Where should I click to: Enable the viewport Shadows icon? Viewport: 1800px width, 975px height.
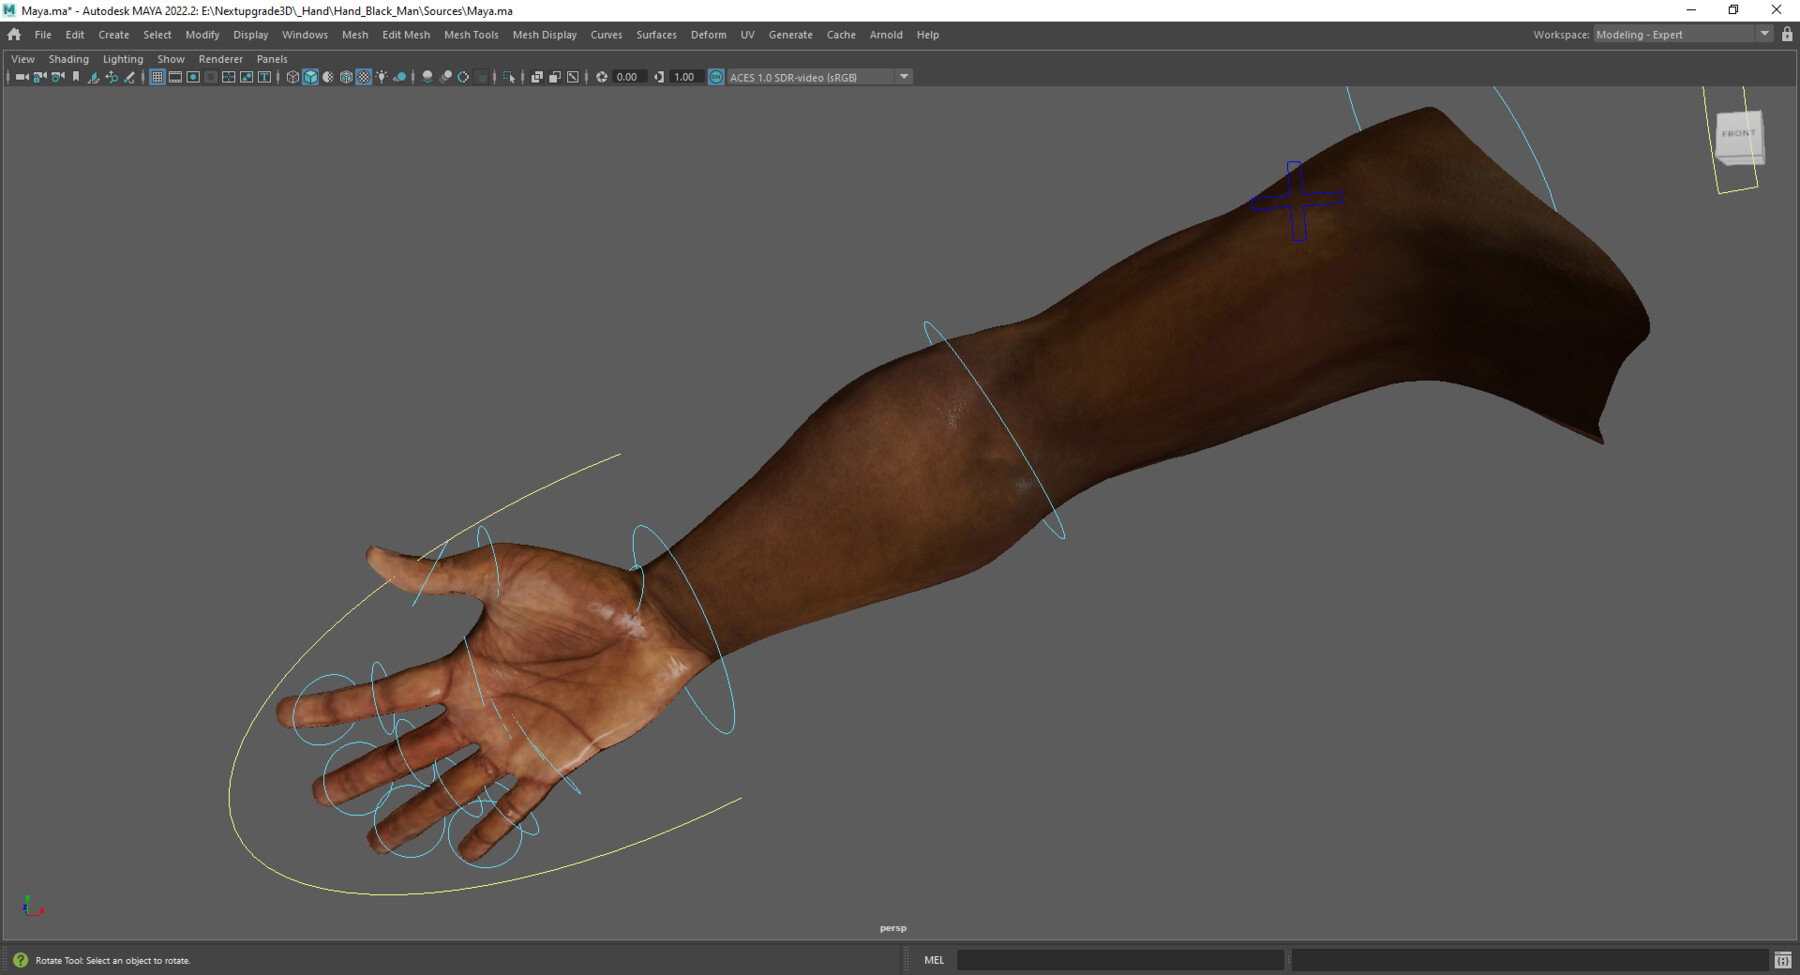point(399,76)
